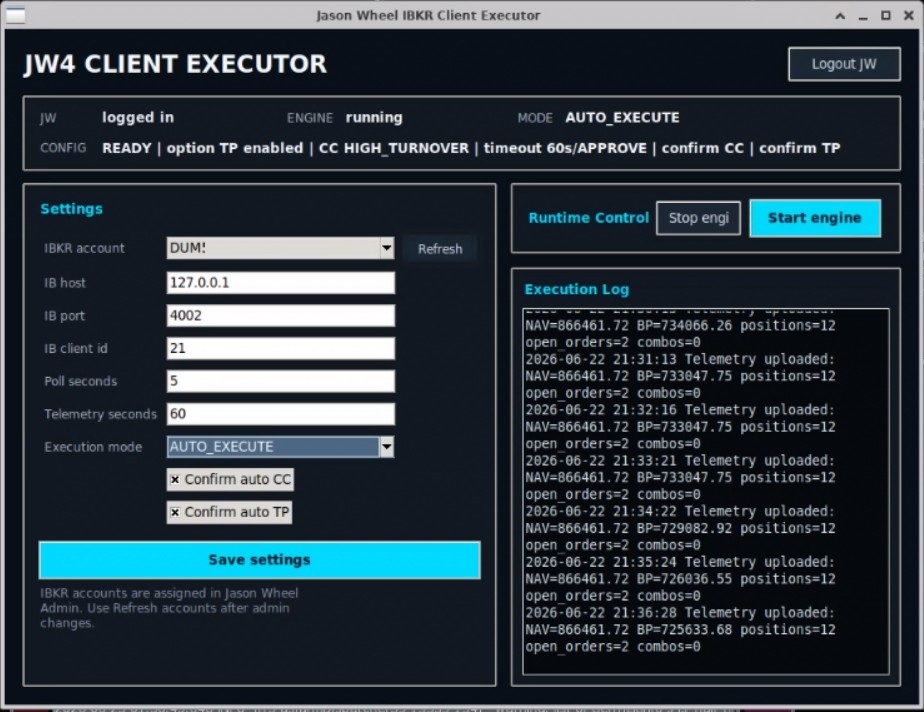Screen dimensions: 924x712
Task: Click the Runtime Control heading
Action: point(588,218)
